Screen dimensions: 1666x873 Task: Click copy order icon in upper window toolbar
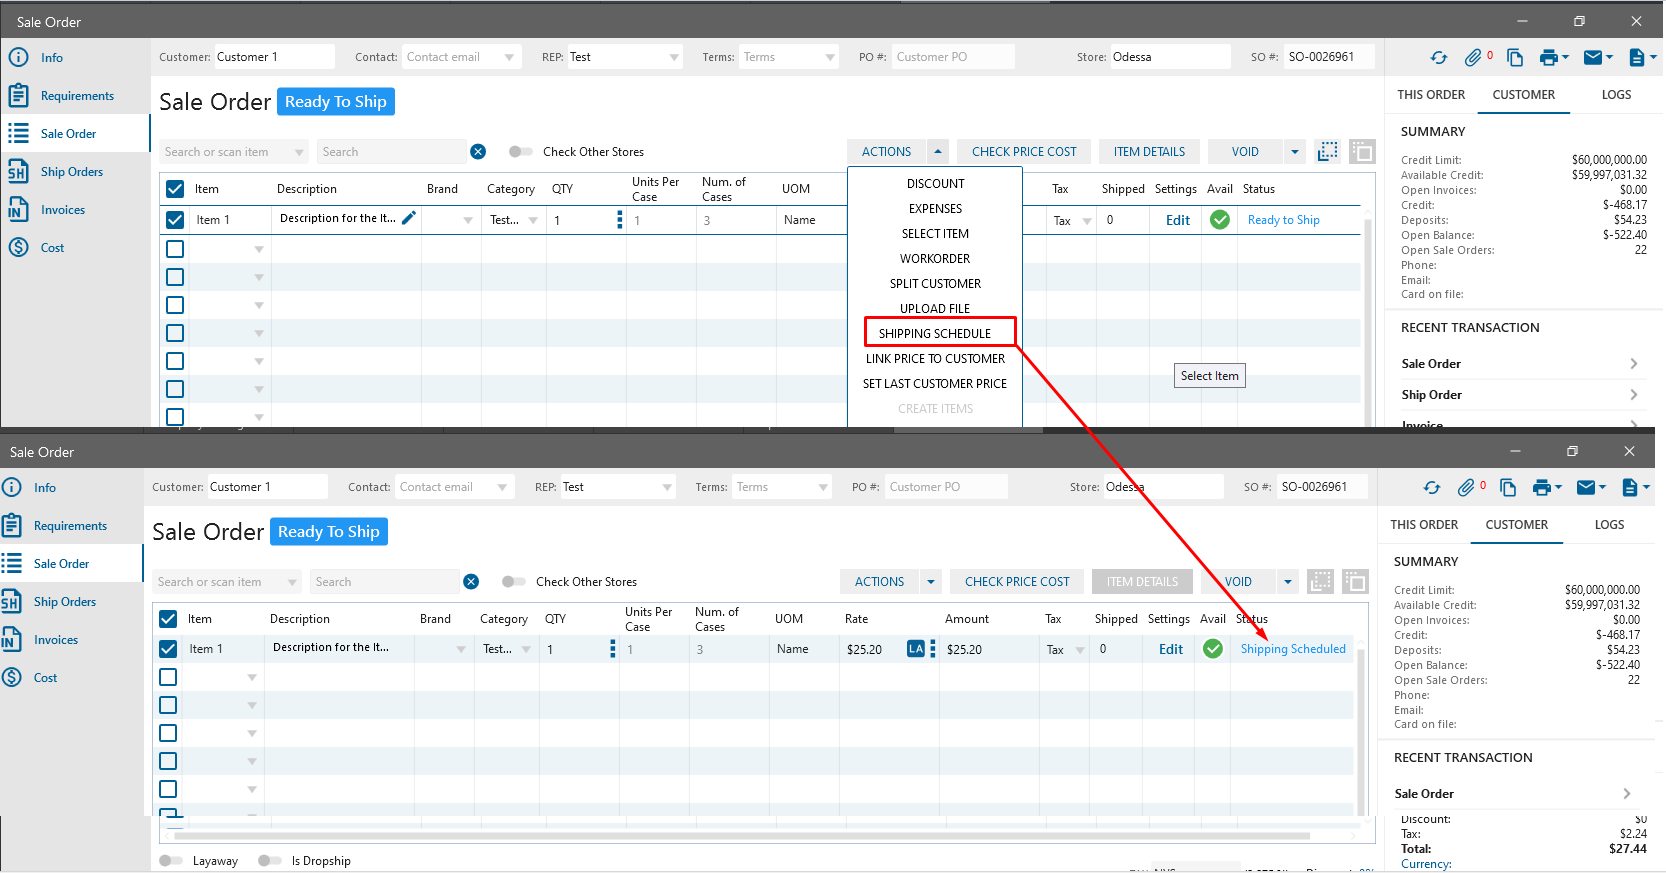(x=1515, y=58)
